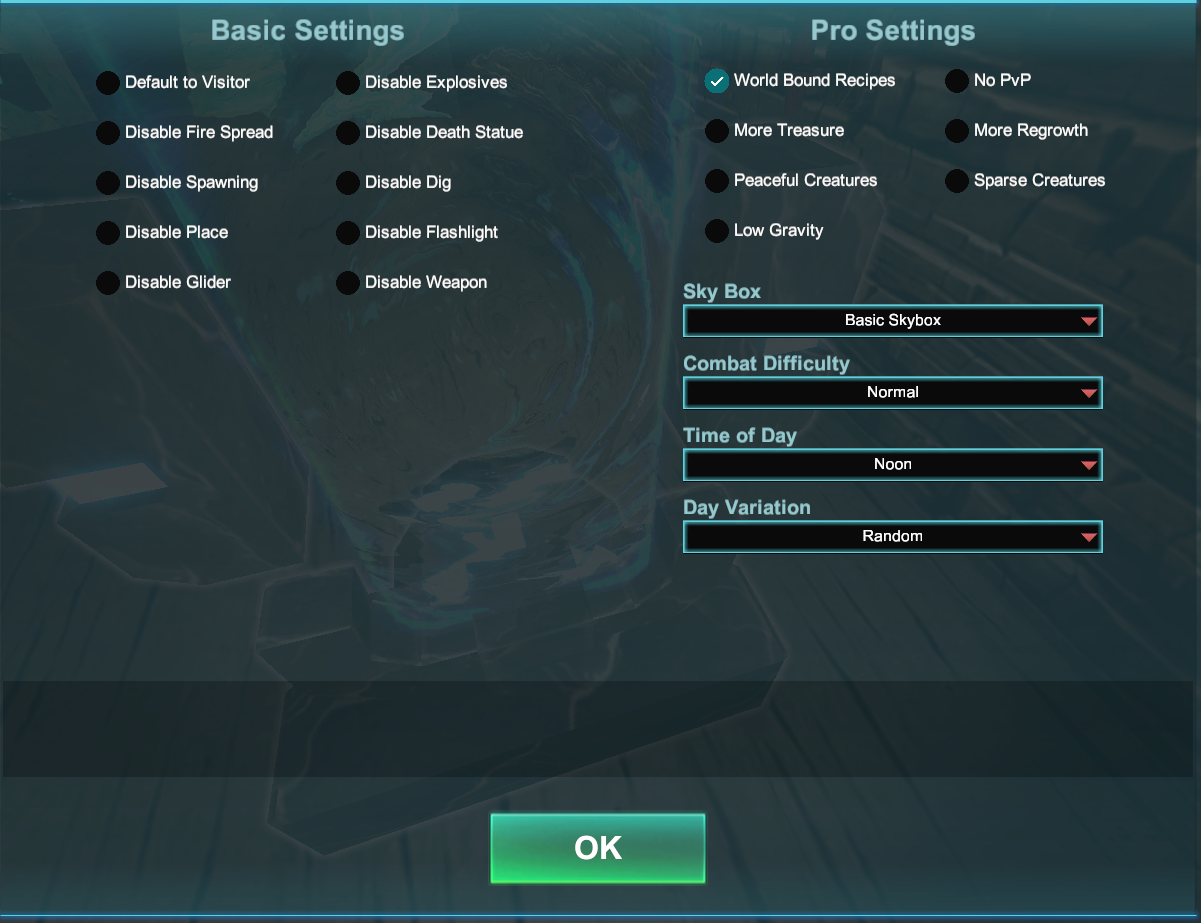This screenshot has height=923, width=1201.
Task: Toggle Disable Fire Spread checkbox
Action: click(108, 133)
